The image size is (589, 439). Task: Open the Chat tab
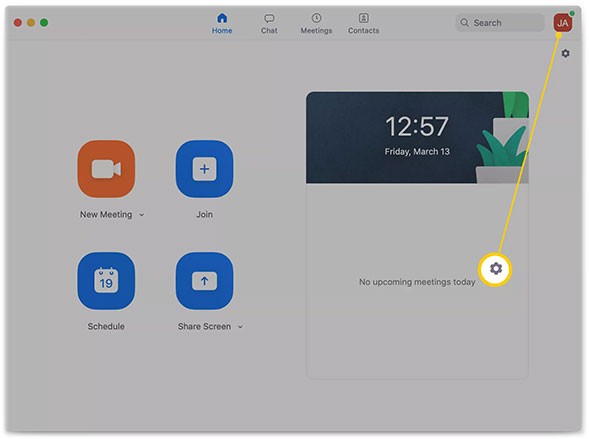(269, 24)
